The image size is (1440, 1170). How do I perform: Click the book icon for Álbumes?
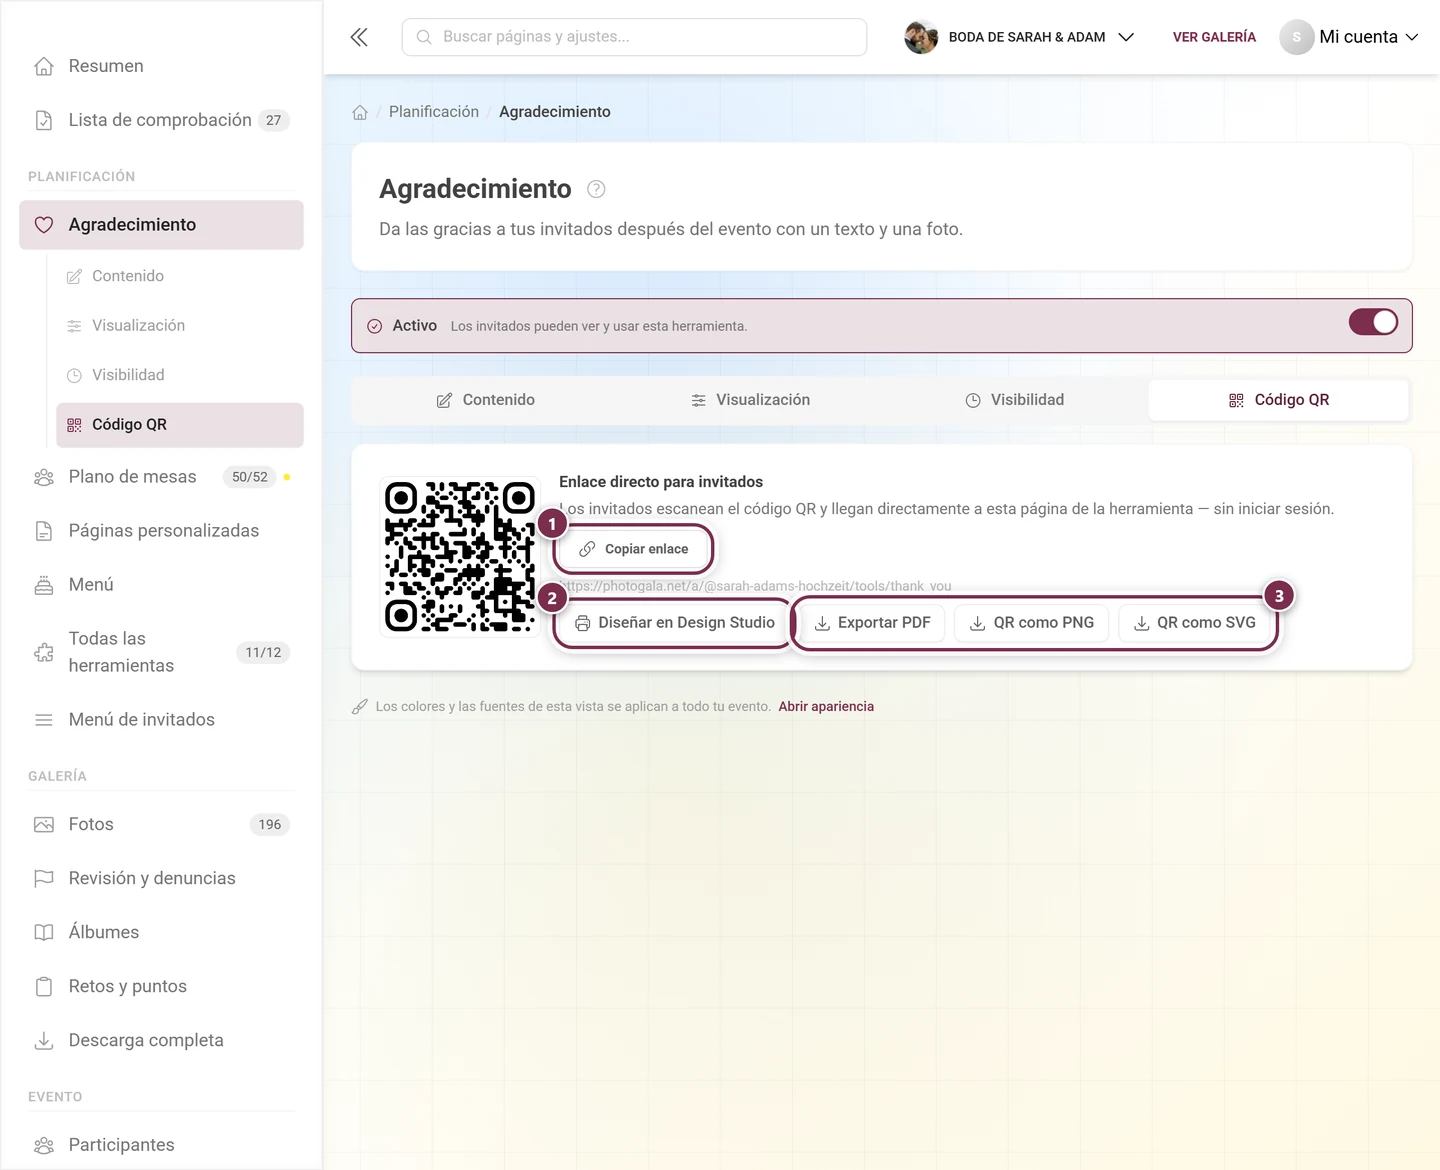[44, 932]
